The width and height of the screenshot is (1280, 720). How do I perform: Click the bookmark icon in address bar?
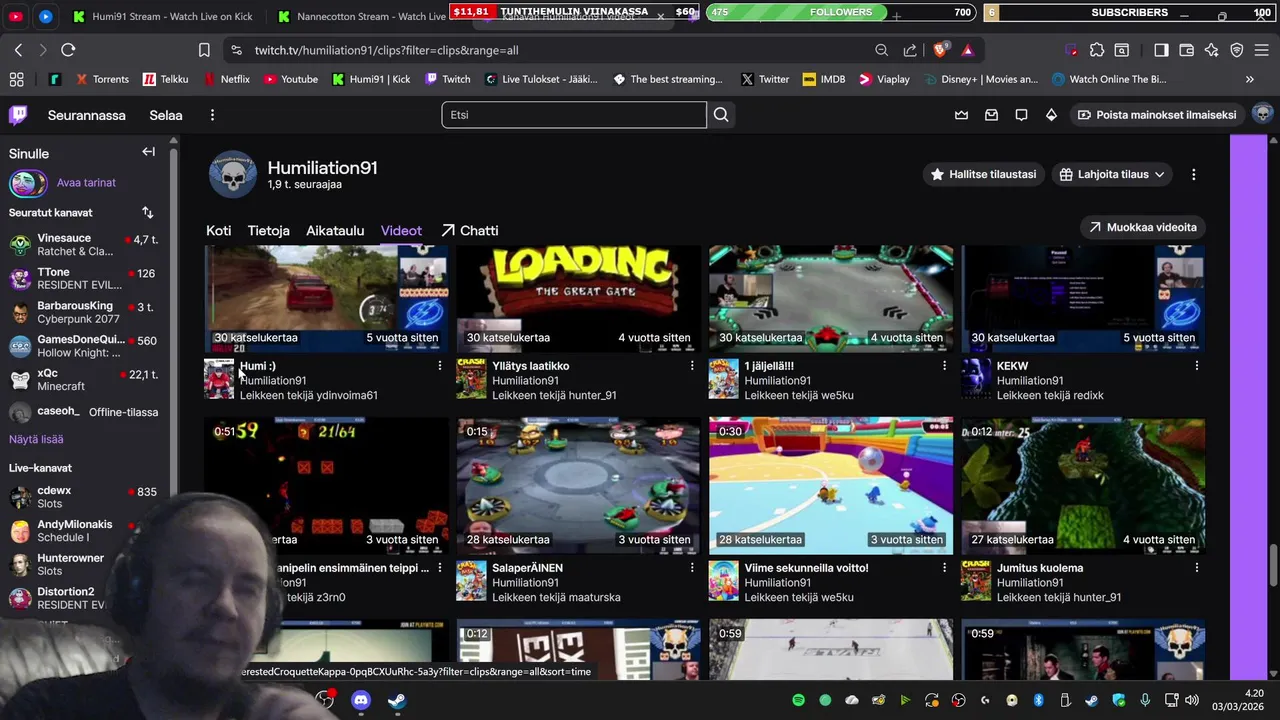point(204,50)
